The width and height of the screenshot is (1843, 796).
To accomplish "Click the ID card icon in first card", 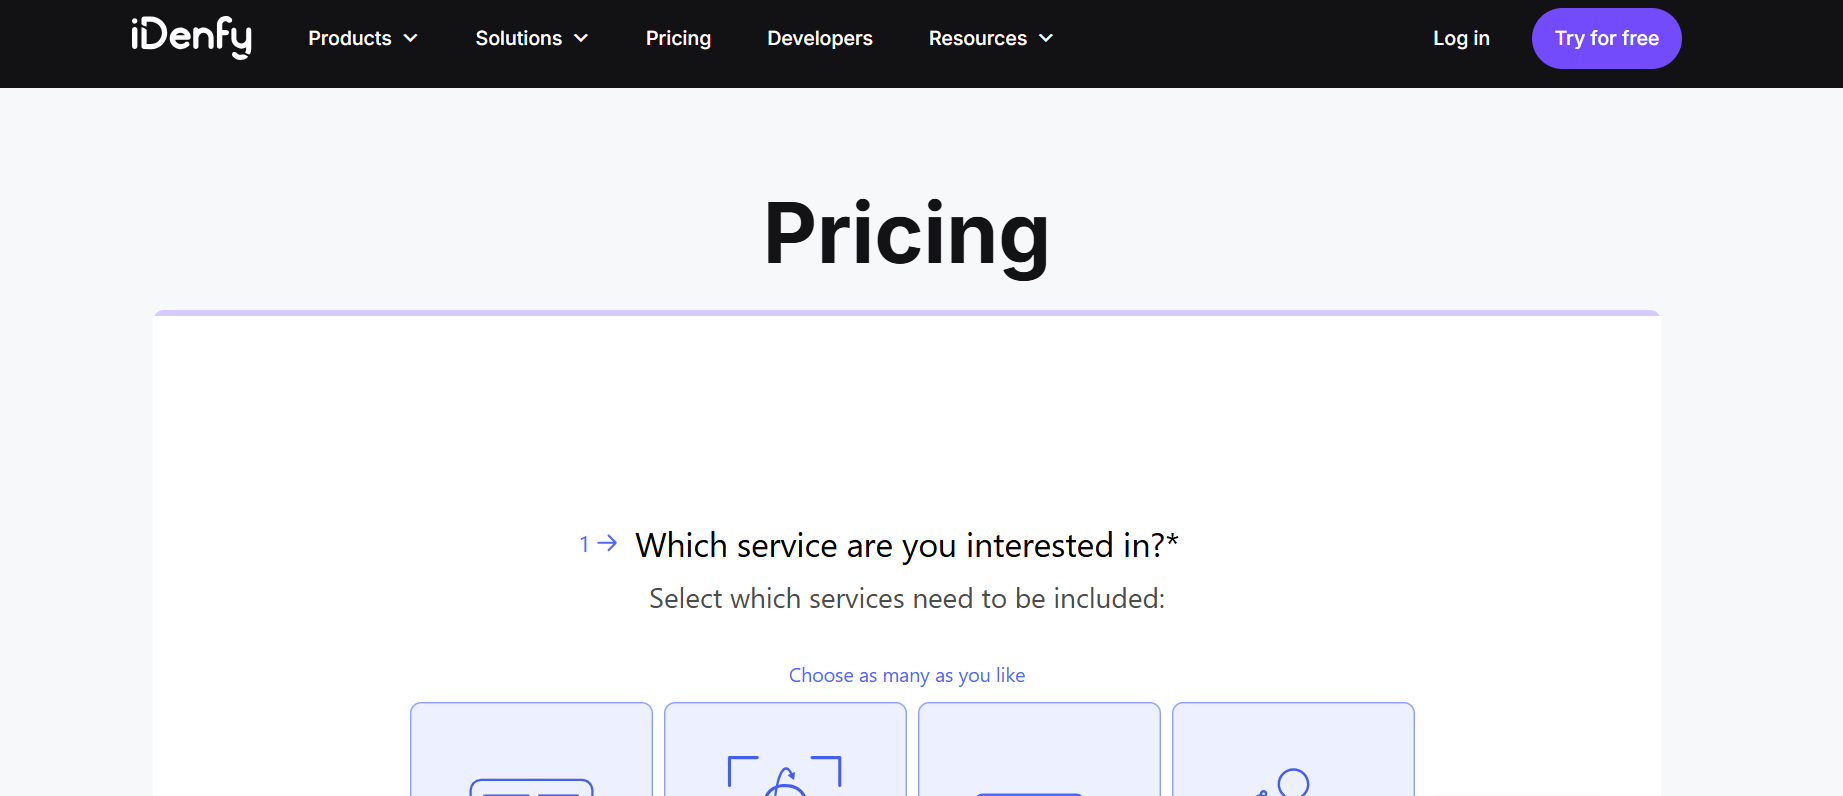I will tap(531, 787).
